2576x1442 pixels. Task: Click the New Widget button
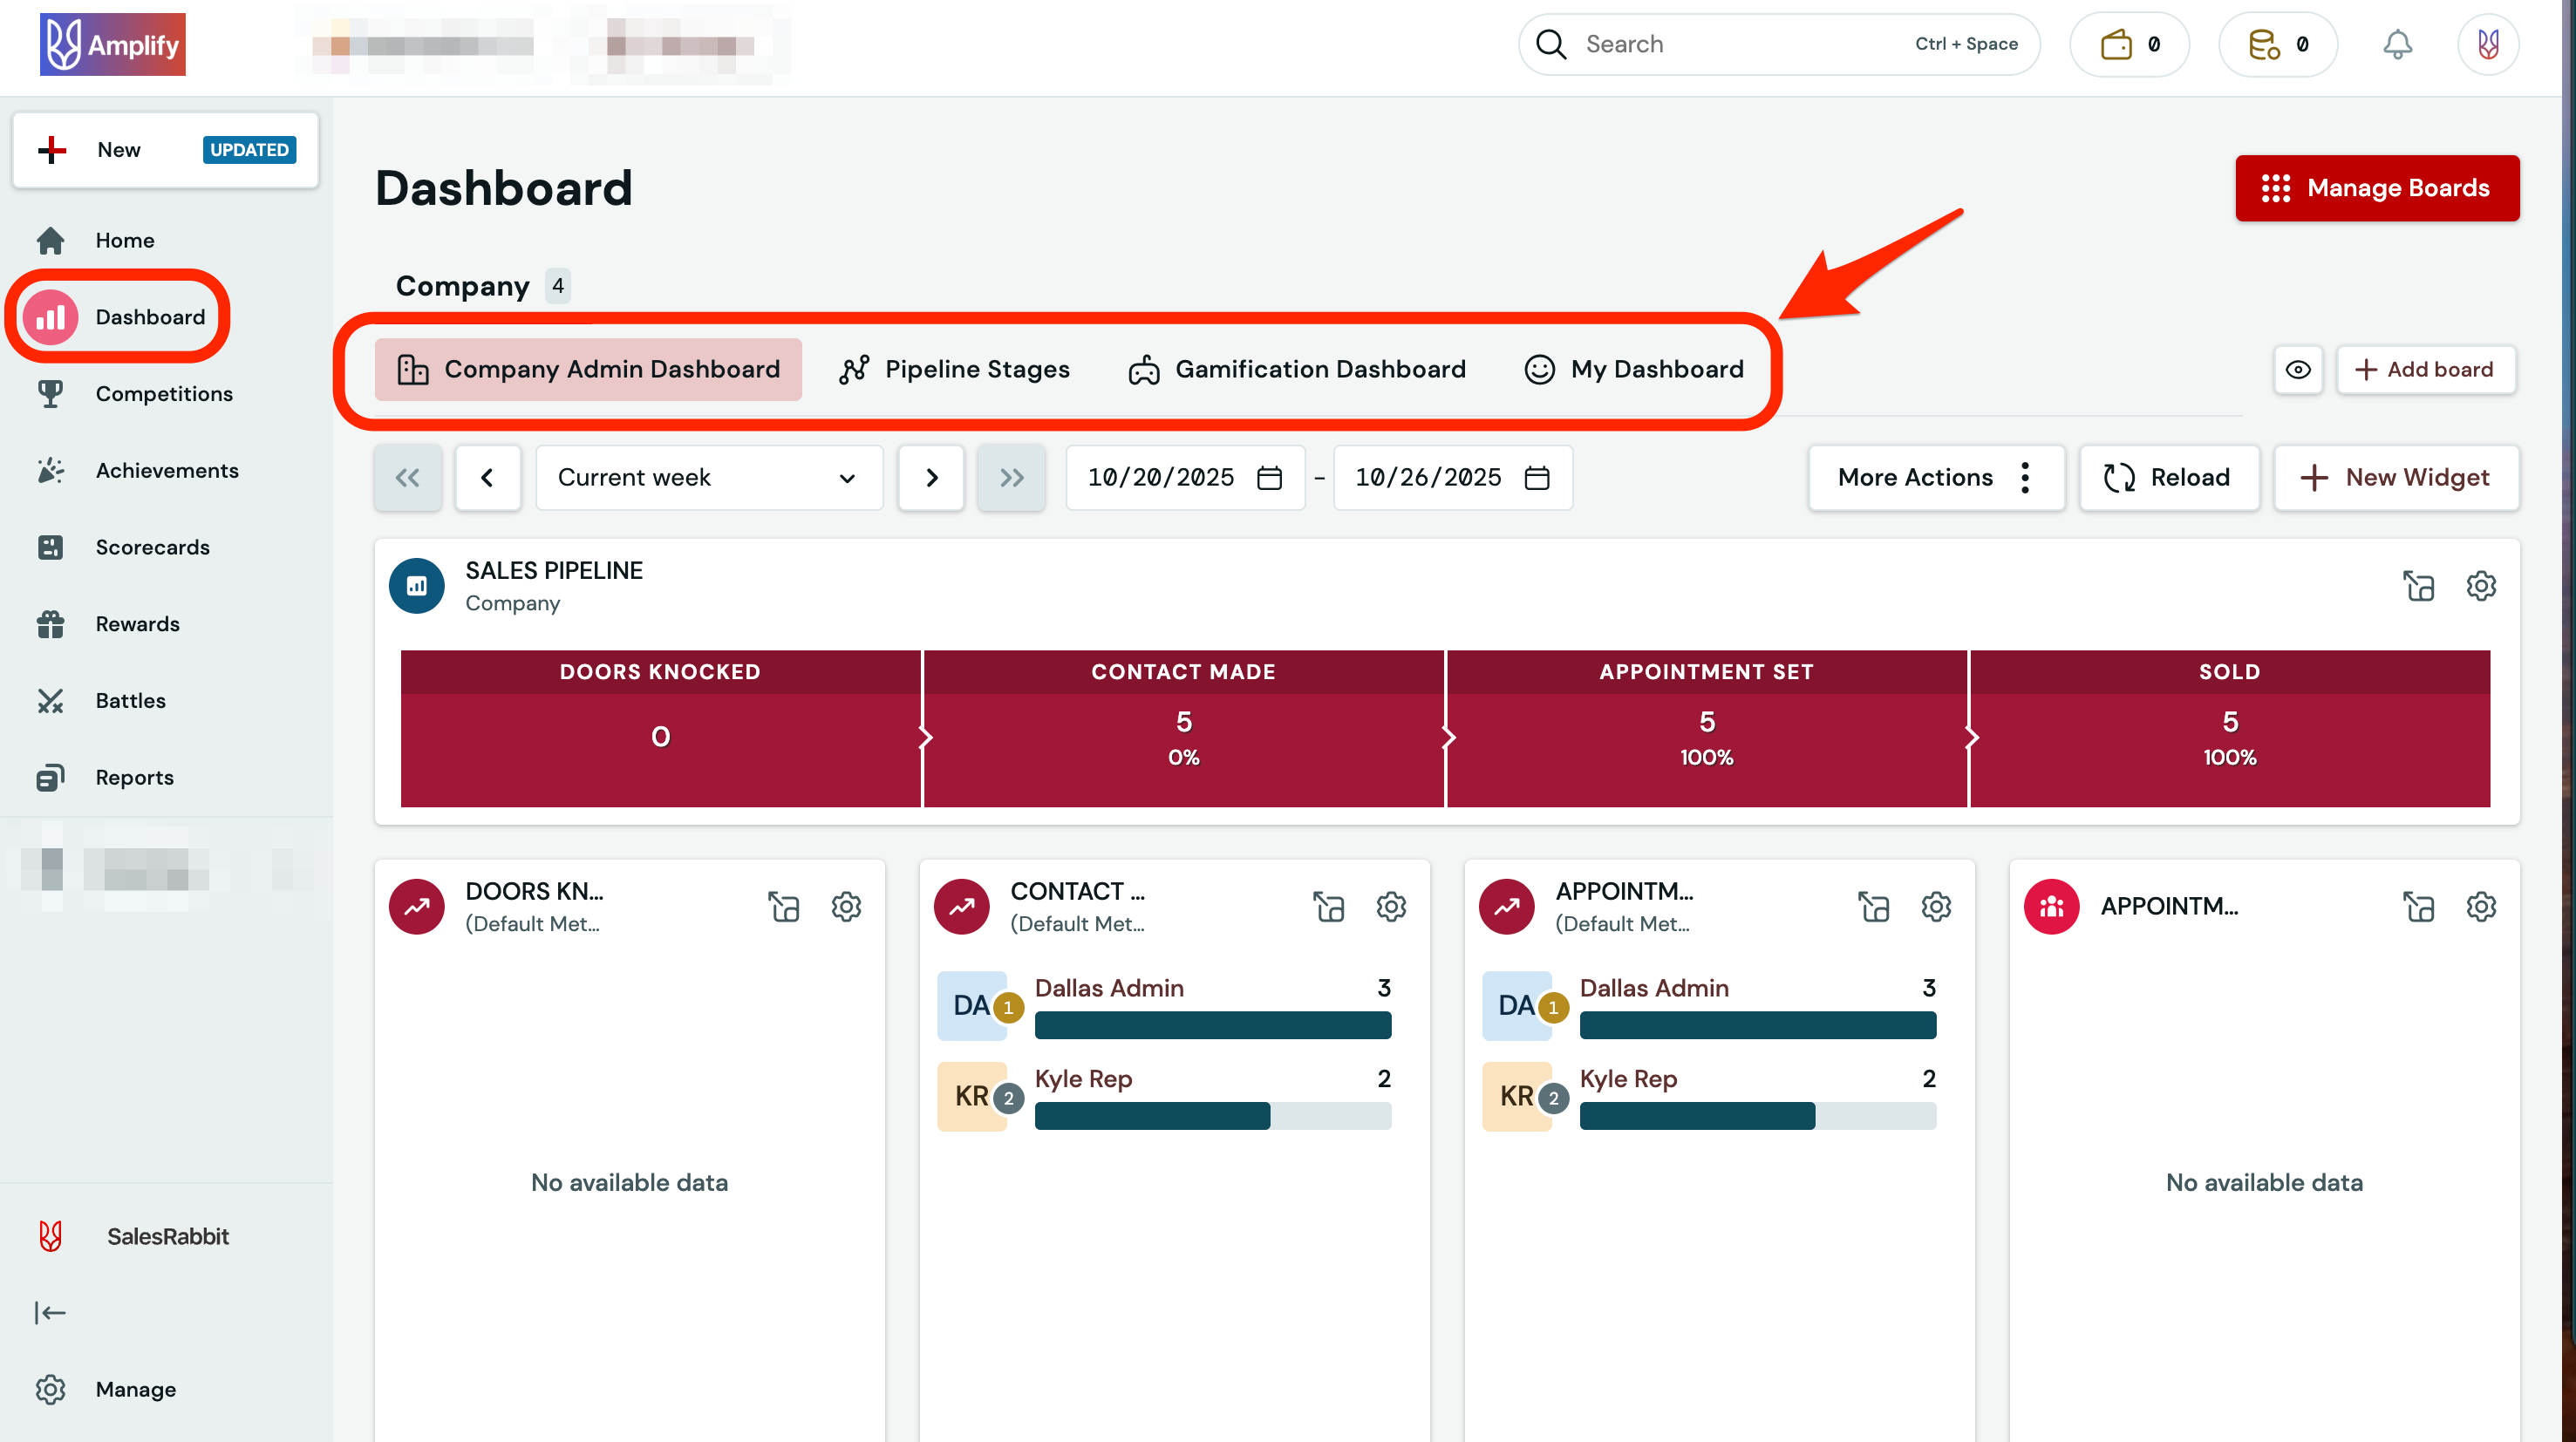(x=2396, y=477)
